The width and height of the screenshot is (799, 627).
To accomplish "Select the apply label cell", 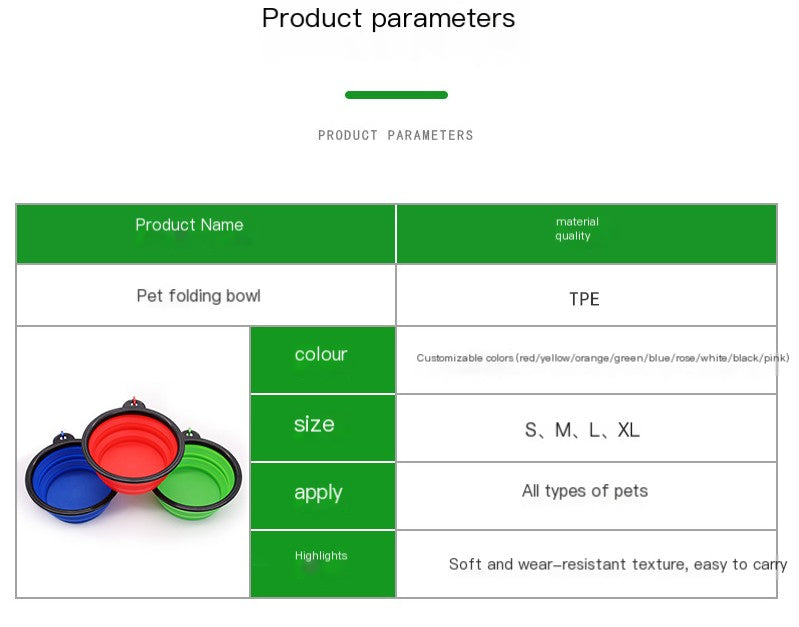I will point(323,496).
